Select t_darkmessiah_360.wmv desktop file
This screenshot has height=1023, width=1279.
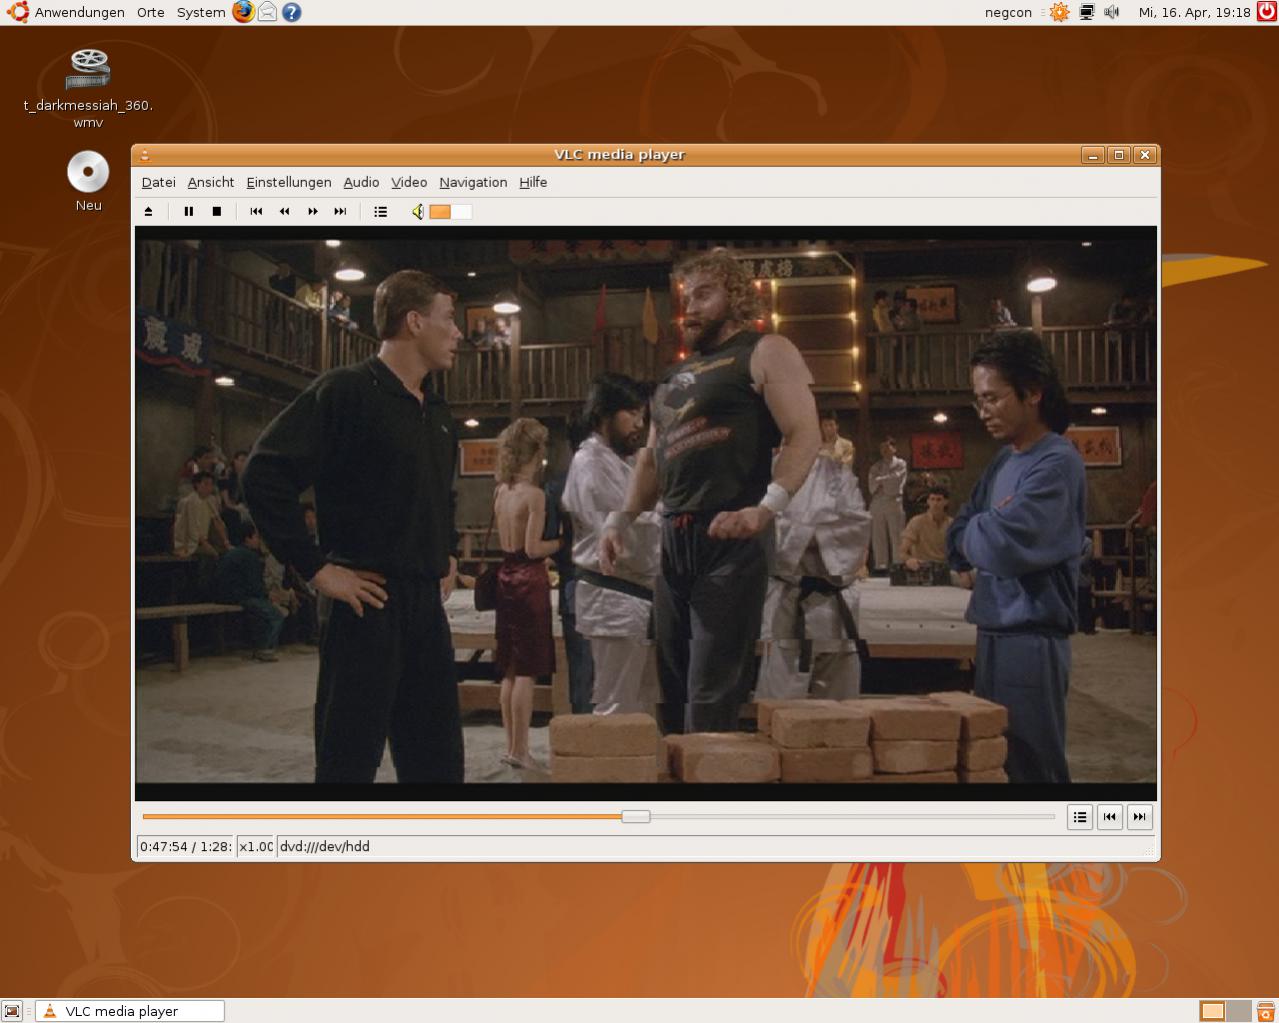pyautogui.click(x=88, y=88)
